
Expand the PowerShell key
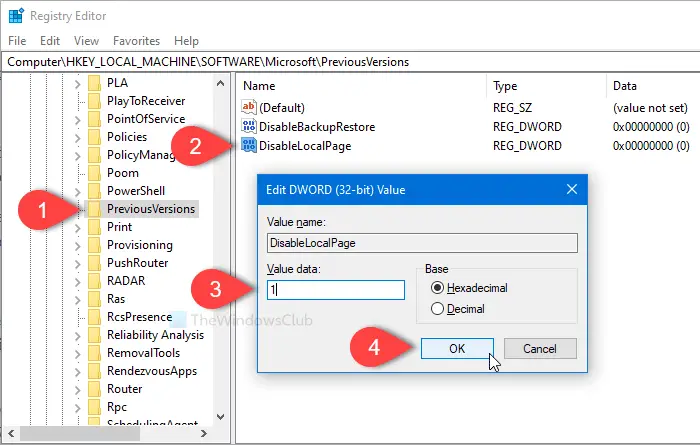(x=78, y=191)
